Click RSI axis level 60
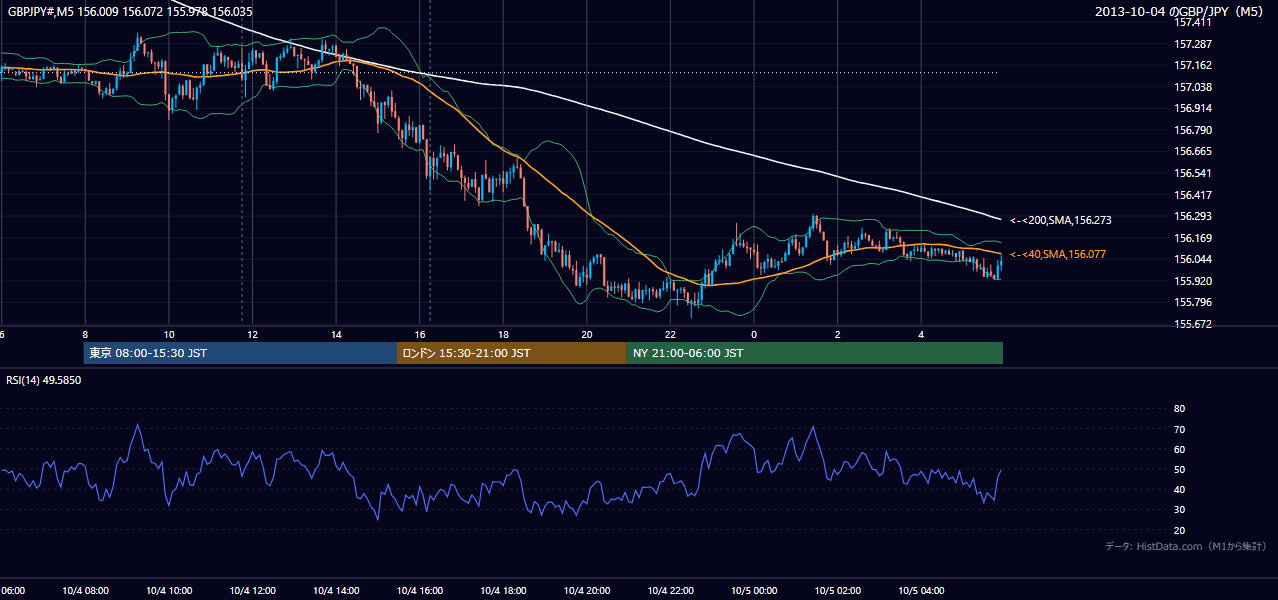This screenshot has width=1278, height=600. (x=1179, y=449)
